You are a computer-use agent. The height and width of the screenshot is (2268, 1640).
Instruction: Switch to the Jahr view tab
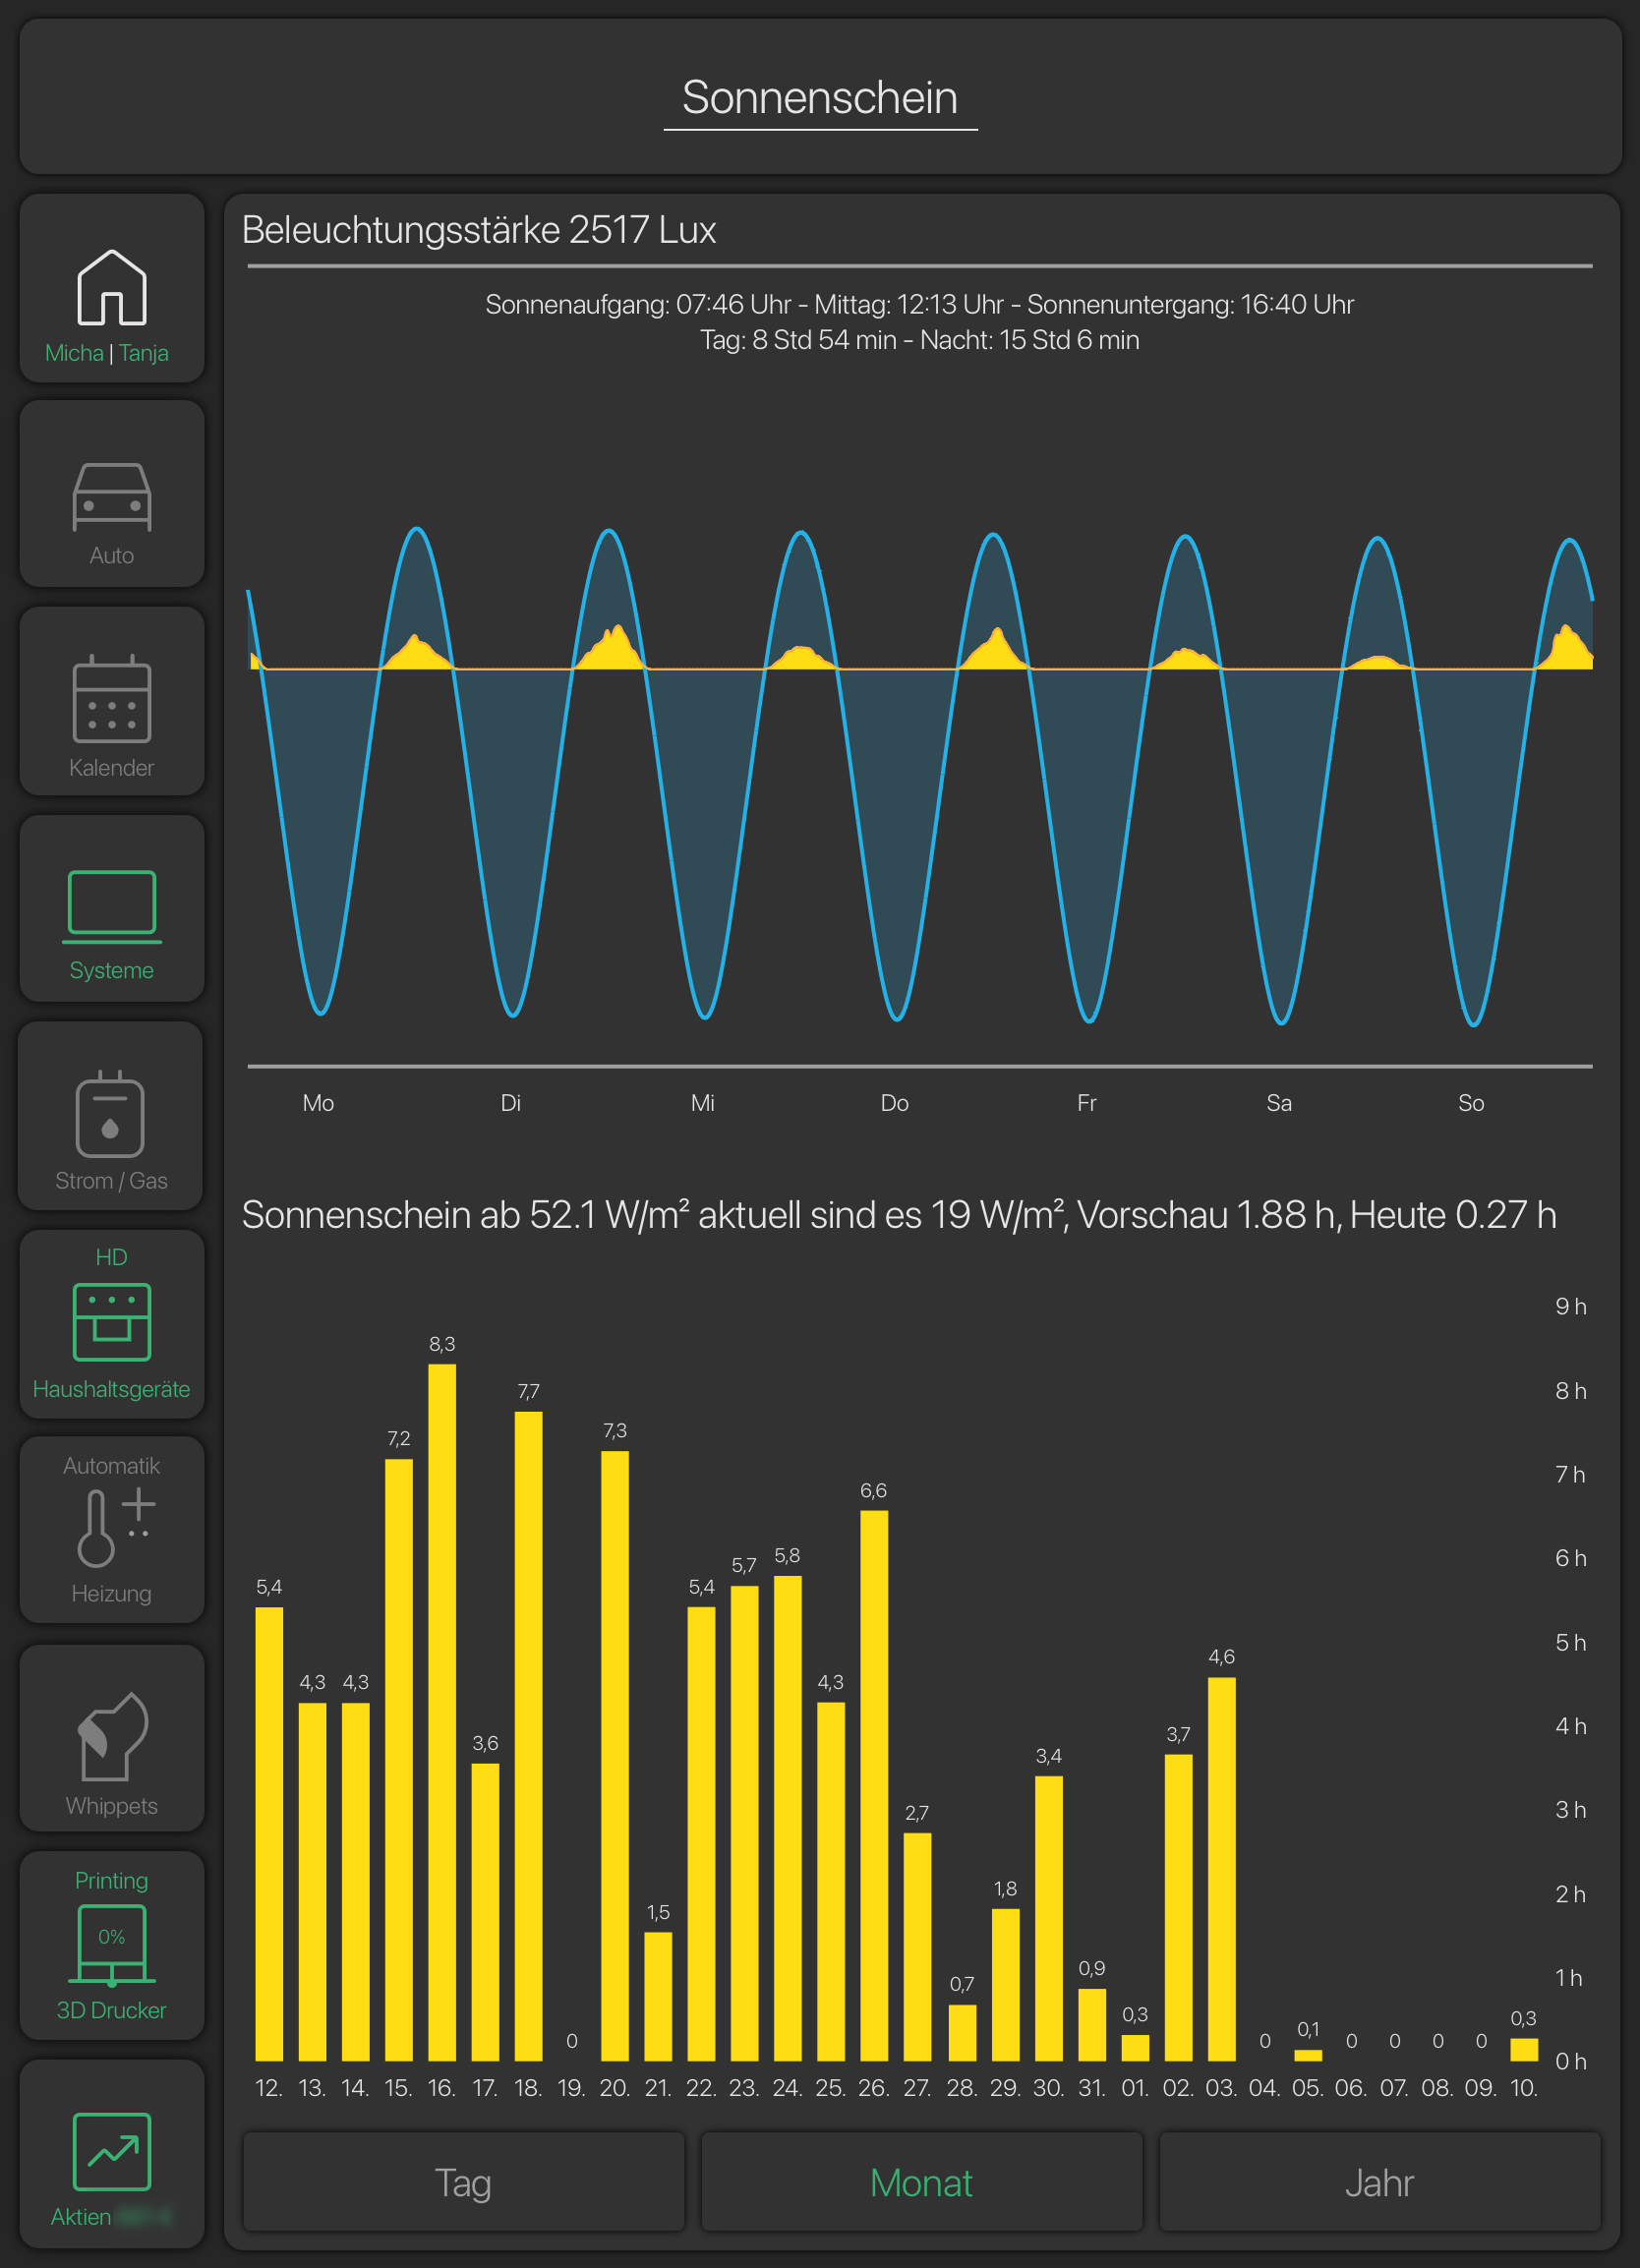1379,2181
